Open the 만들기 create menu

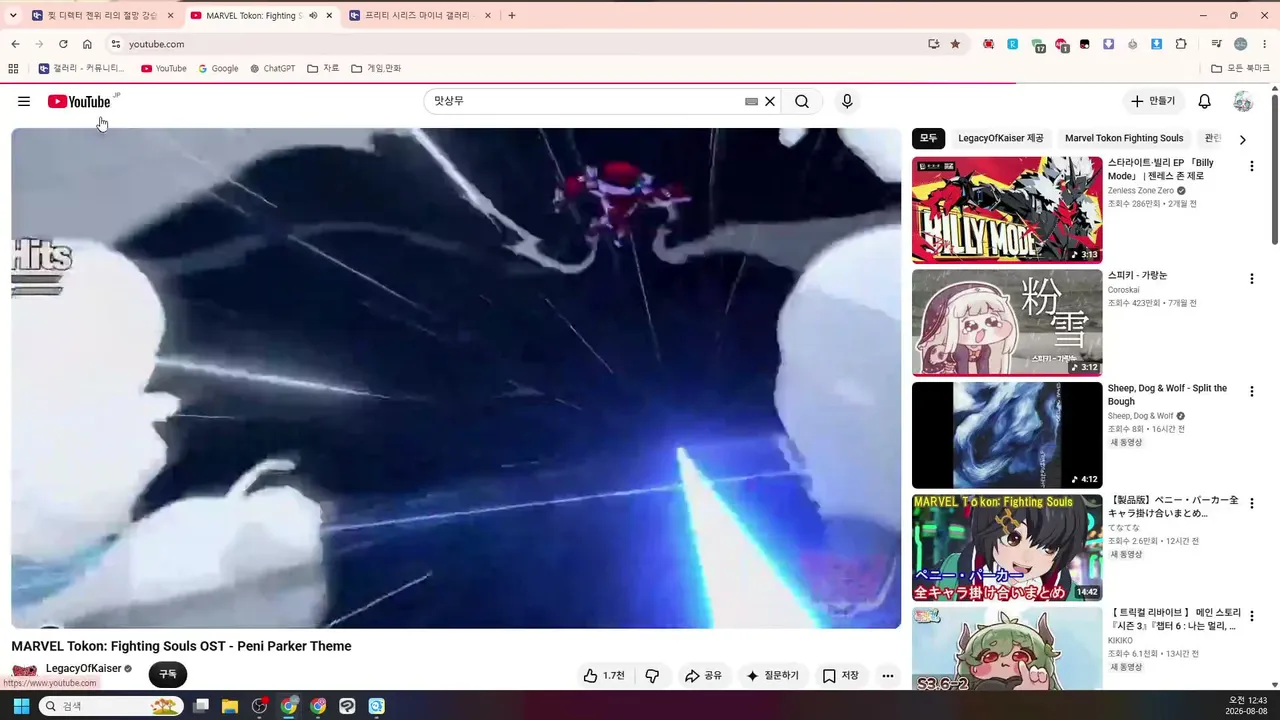click(x=1154, y=101)
